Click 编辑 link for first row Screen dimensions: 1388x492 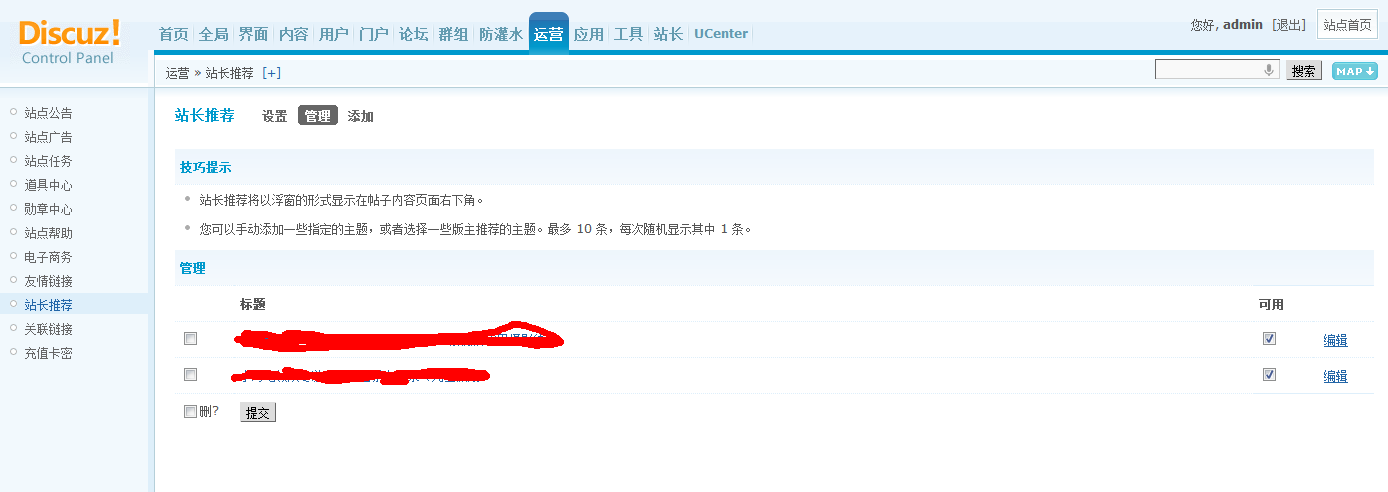pos(1335,340)
